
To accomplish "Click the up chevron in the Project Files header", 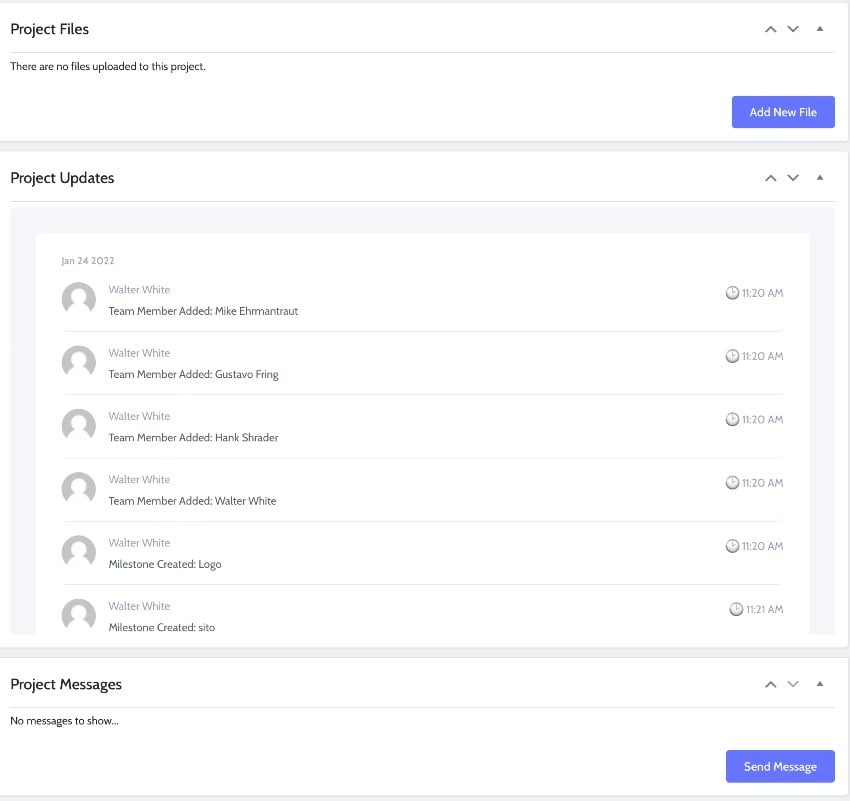I will point(770,29).
